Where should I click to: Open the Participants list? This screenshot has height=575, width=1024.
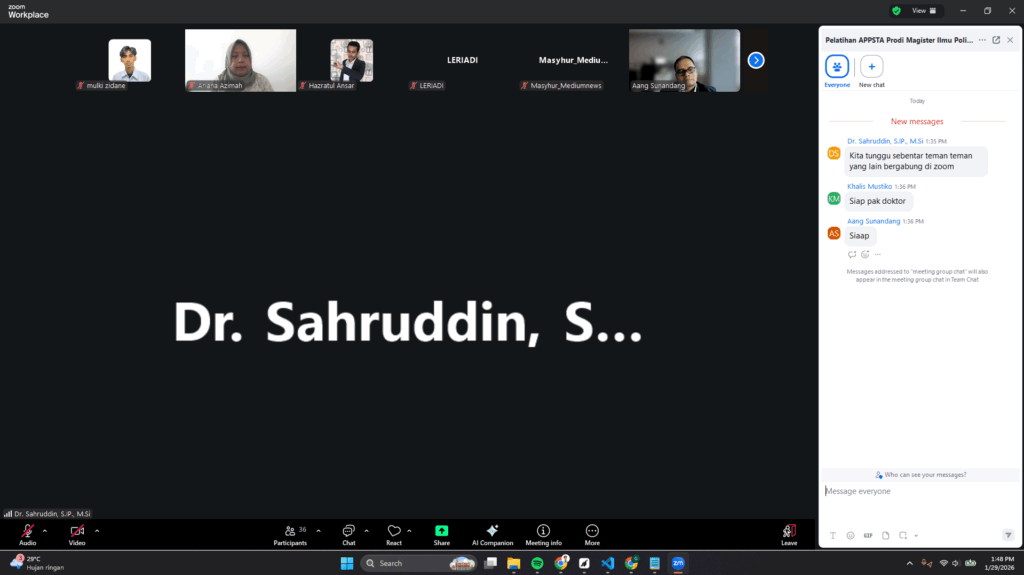[x=290, y=531]
